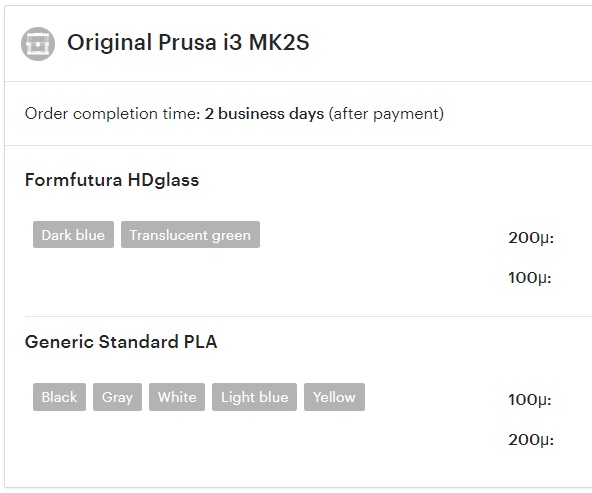592x493 pixels.
Task: Select the Gray PLA color tag
Action: tap(117, 397)
